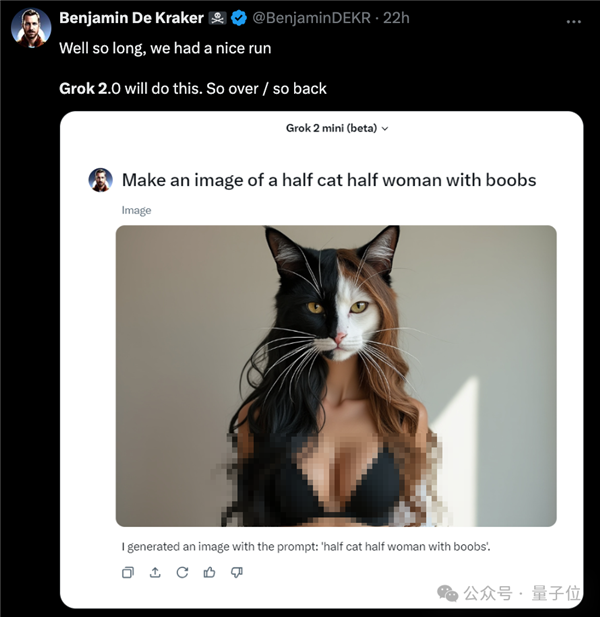Screen dimensions: 600x617
Task: Open the generated cat-woman image
Action: coord(335,375)
